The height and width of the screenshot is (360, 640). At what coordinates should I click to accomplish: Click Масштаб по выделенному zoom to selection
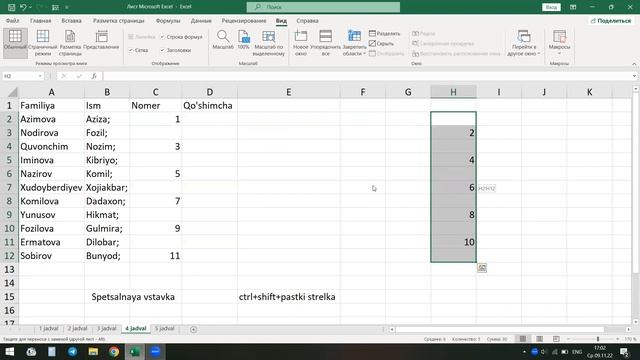(x=269, y=42)
